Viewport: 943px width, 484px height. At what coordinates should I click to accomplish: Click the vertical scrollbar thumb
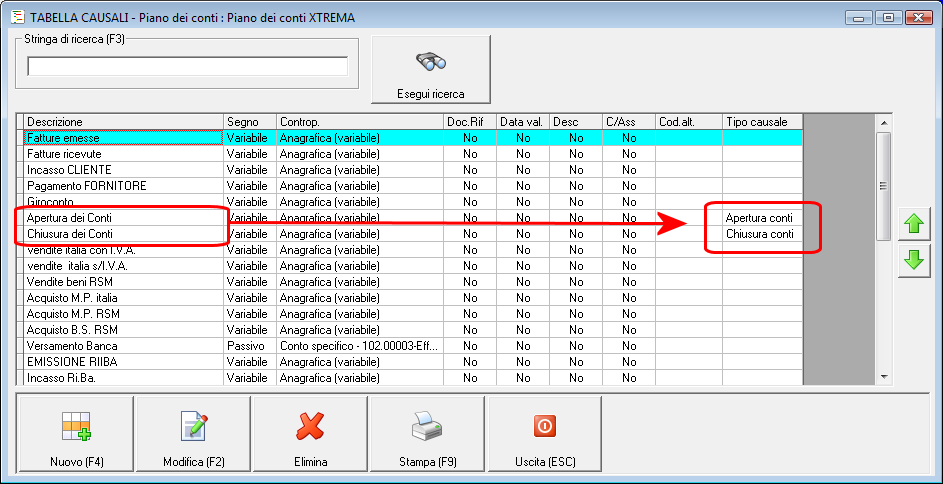pos(883,186)
